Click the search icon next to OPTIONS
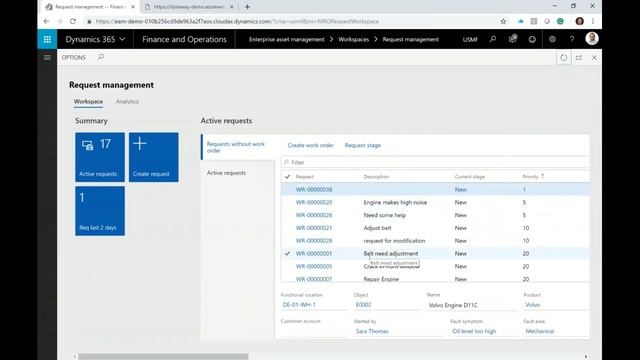The height and width of the screenshot is (360, 640). click(x=101, y=57)
